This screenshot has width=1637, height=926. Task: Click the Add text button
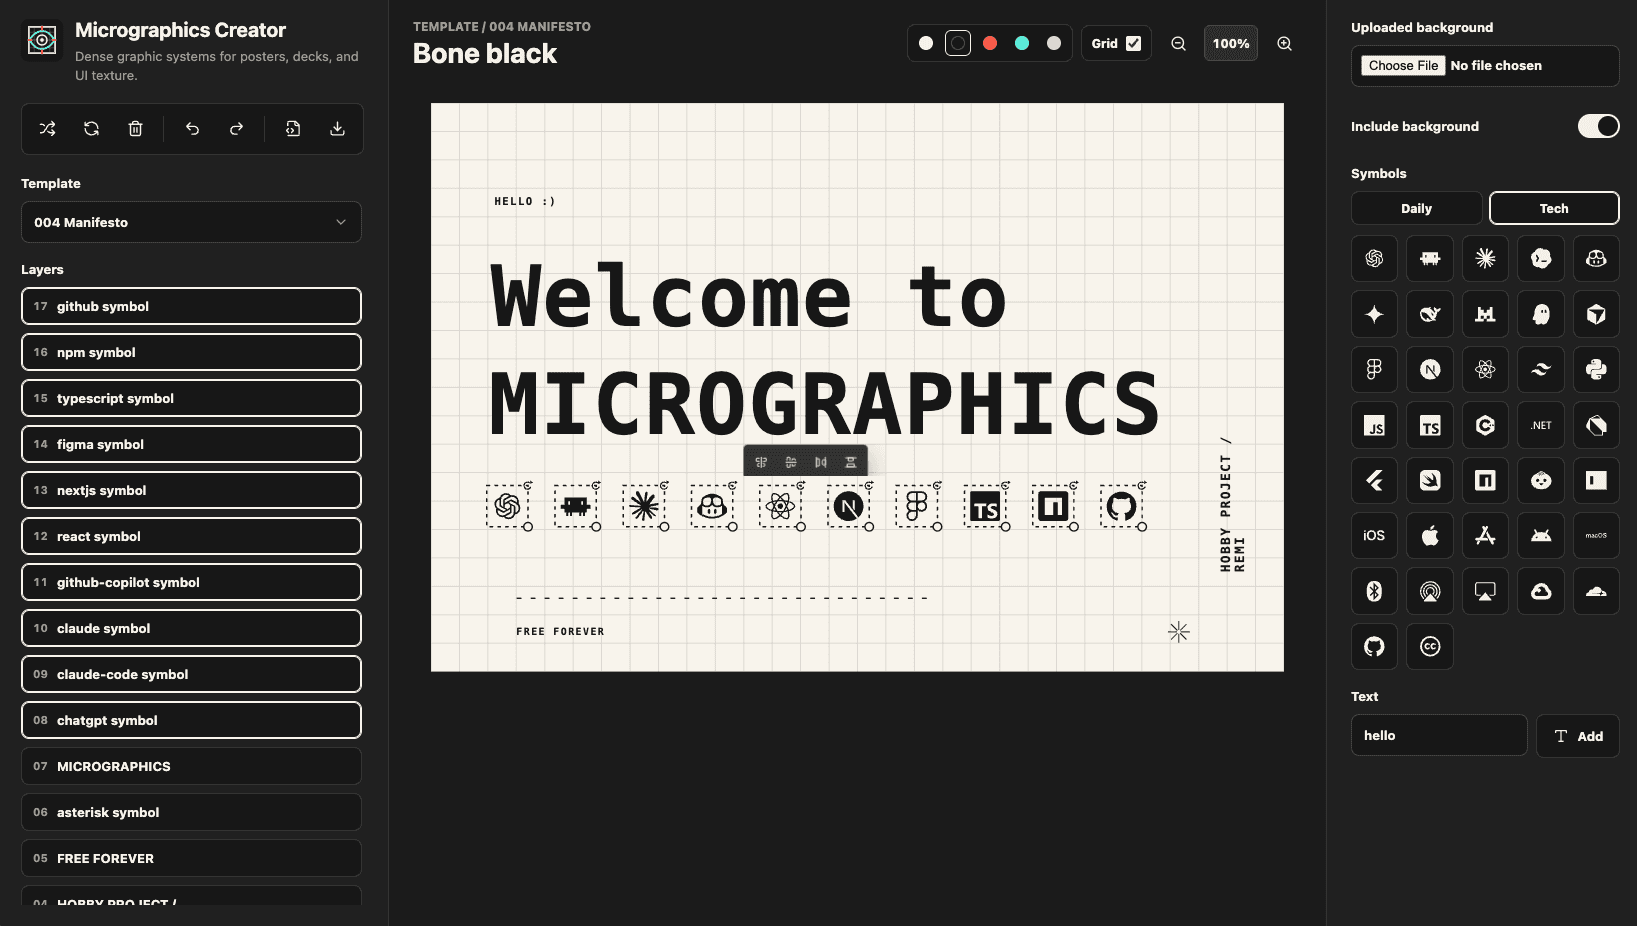pyautogui.click(x=1578, y=736)
